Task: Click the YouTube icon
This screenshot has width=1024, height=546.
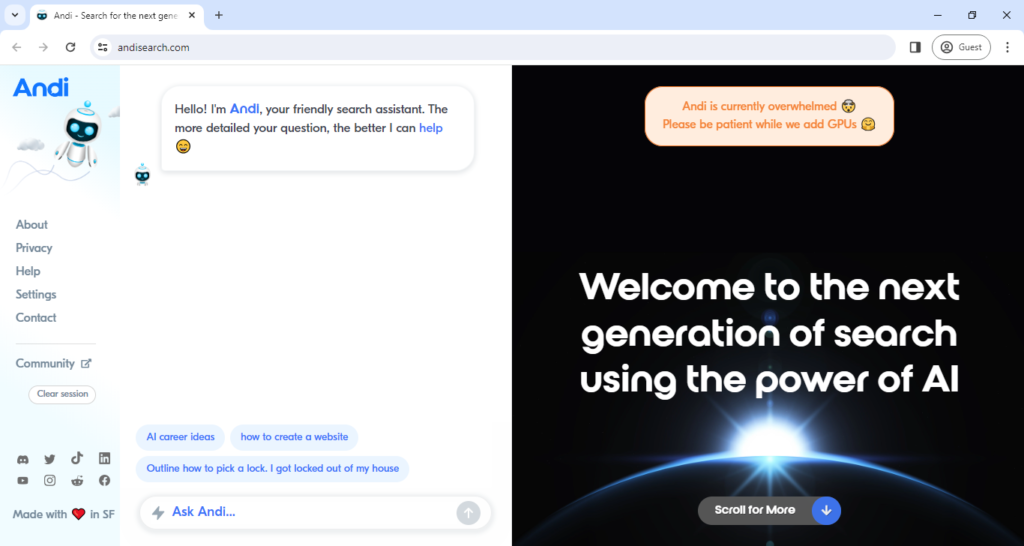Action: click(x=23, y=481)
